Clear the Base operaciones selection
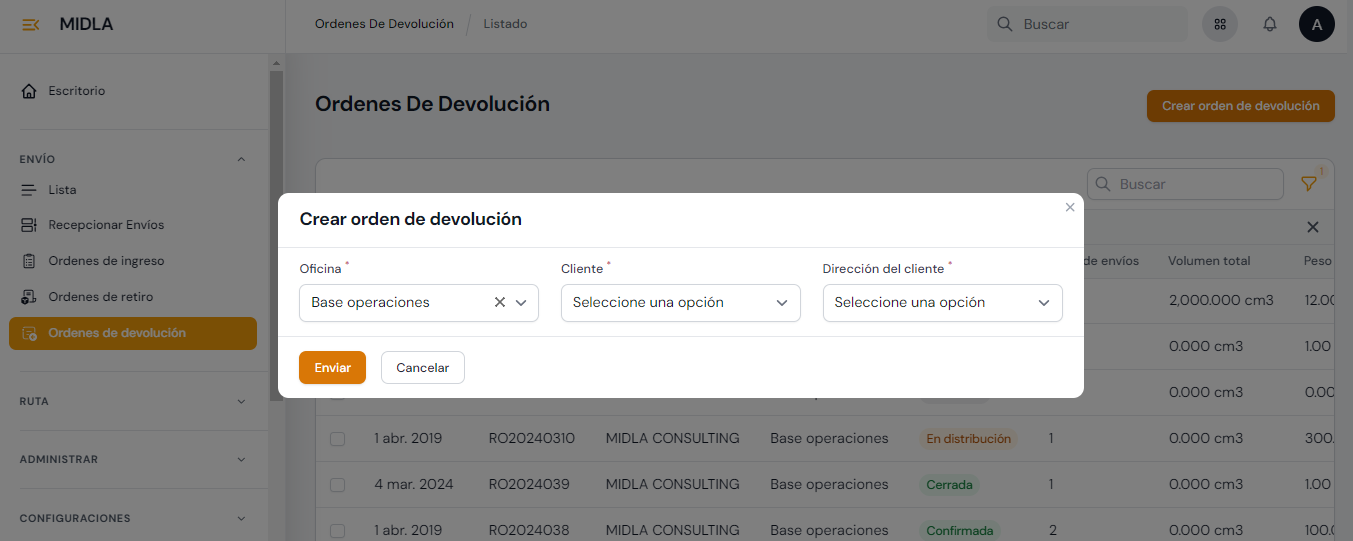Image resolution: width=1353 pixels, height=541 pixels. 500,302
